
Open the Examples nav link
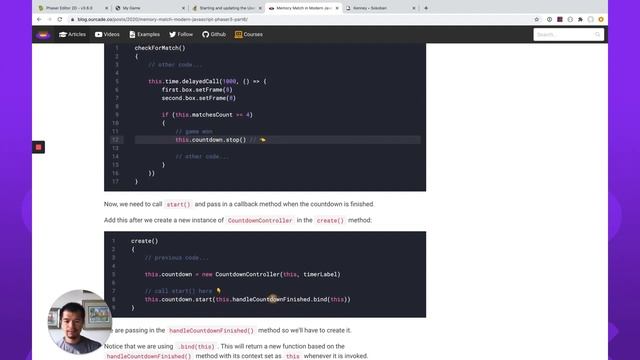click(144, 35)
